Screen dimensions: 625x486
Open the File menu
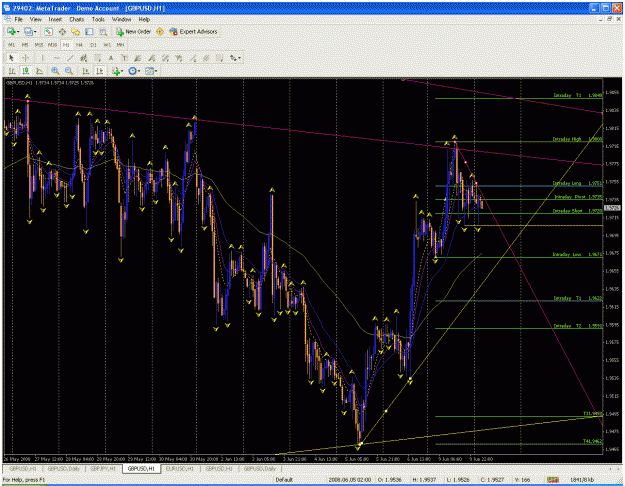point(19,19)
